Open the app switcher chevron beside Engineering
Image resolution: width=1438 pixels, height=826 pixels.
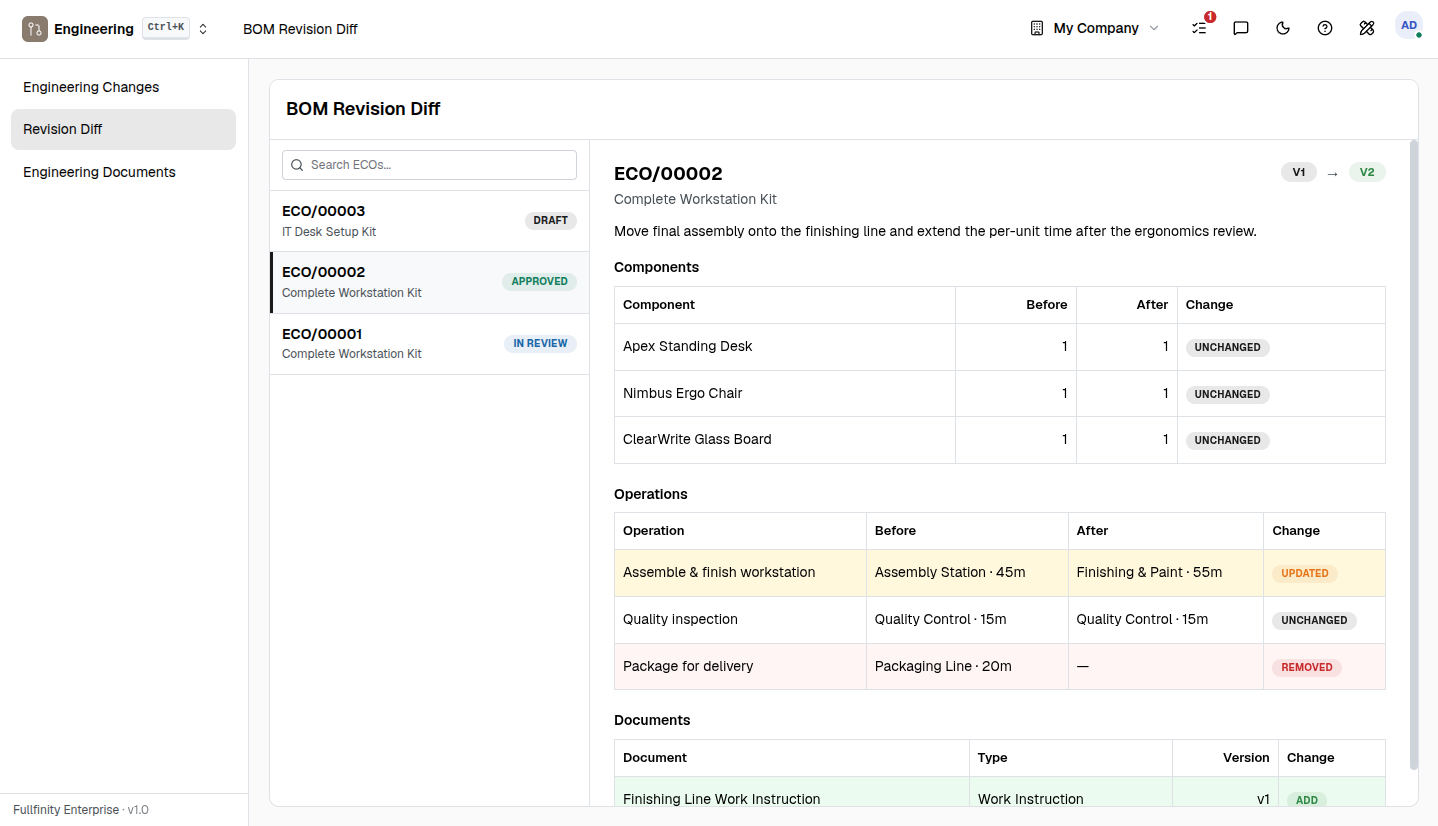[x=203, y=29]
